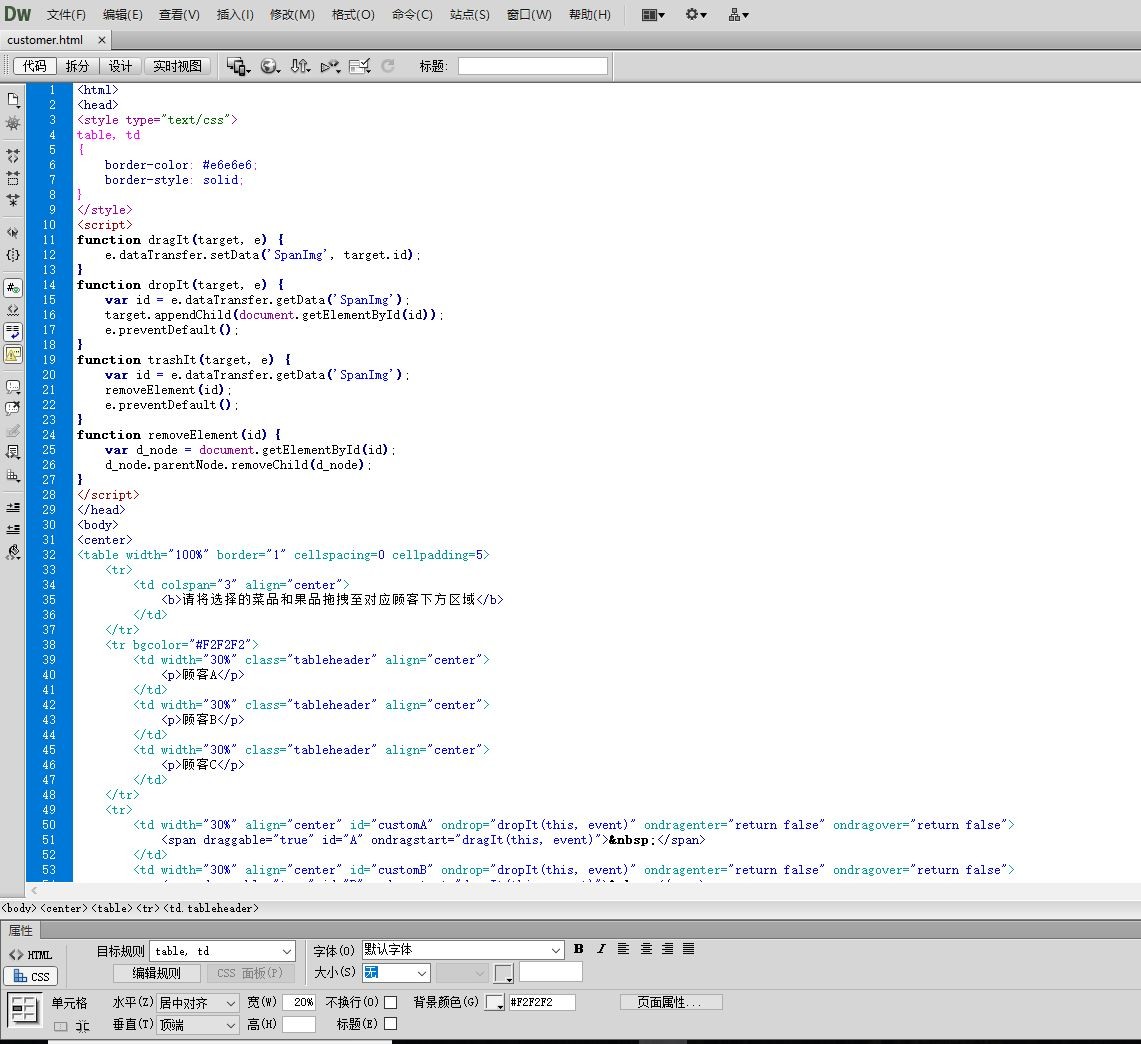Open the 查看(V) menu

click(179, 15)
